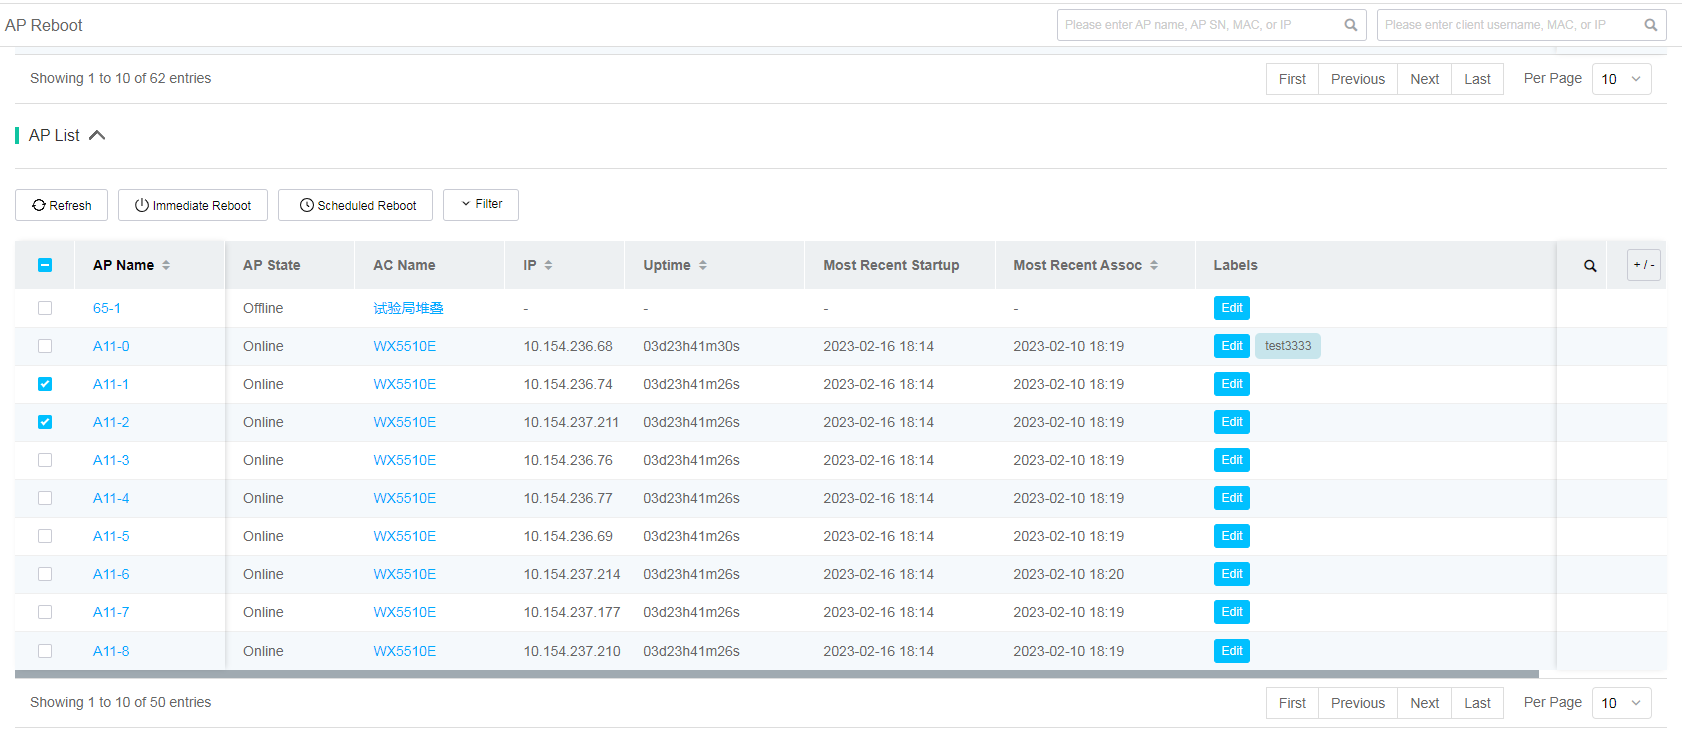The height and width of the screenshot is (742, 1682).
Task: Check the box for AP A11-7
Action: (x=45, y=612)
